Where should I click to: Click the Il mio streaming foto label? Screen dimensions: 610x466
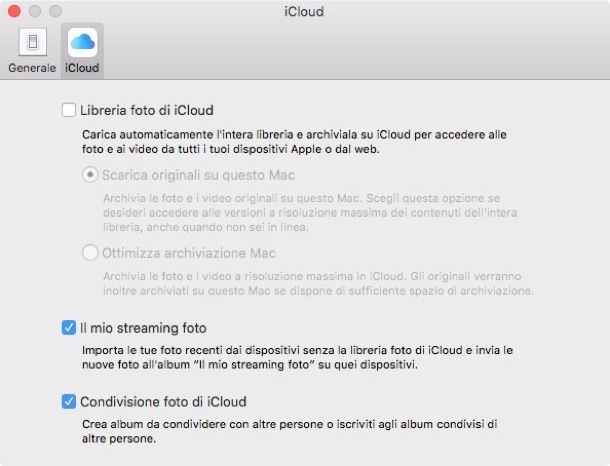143,327
